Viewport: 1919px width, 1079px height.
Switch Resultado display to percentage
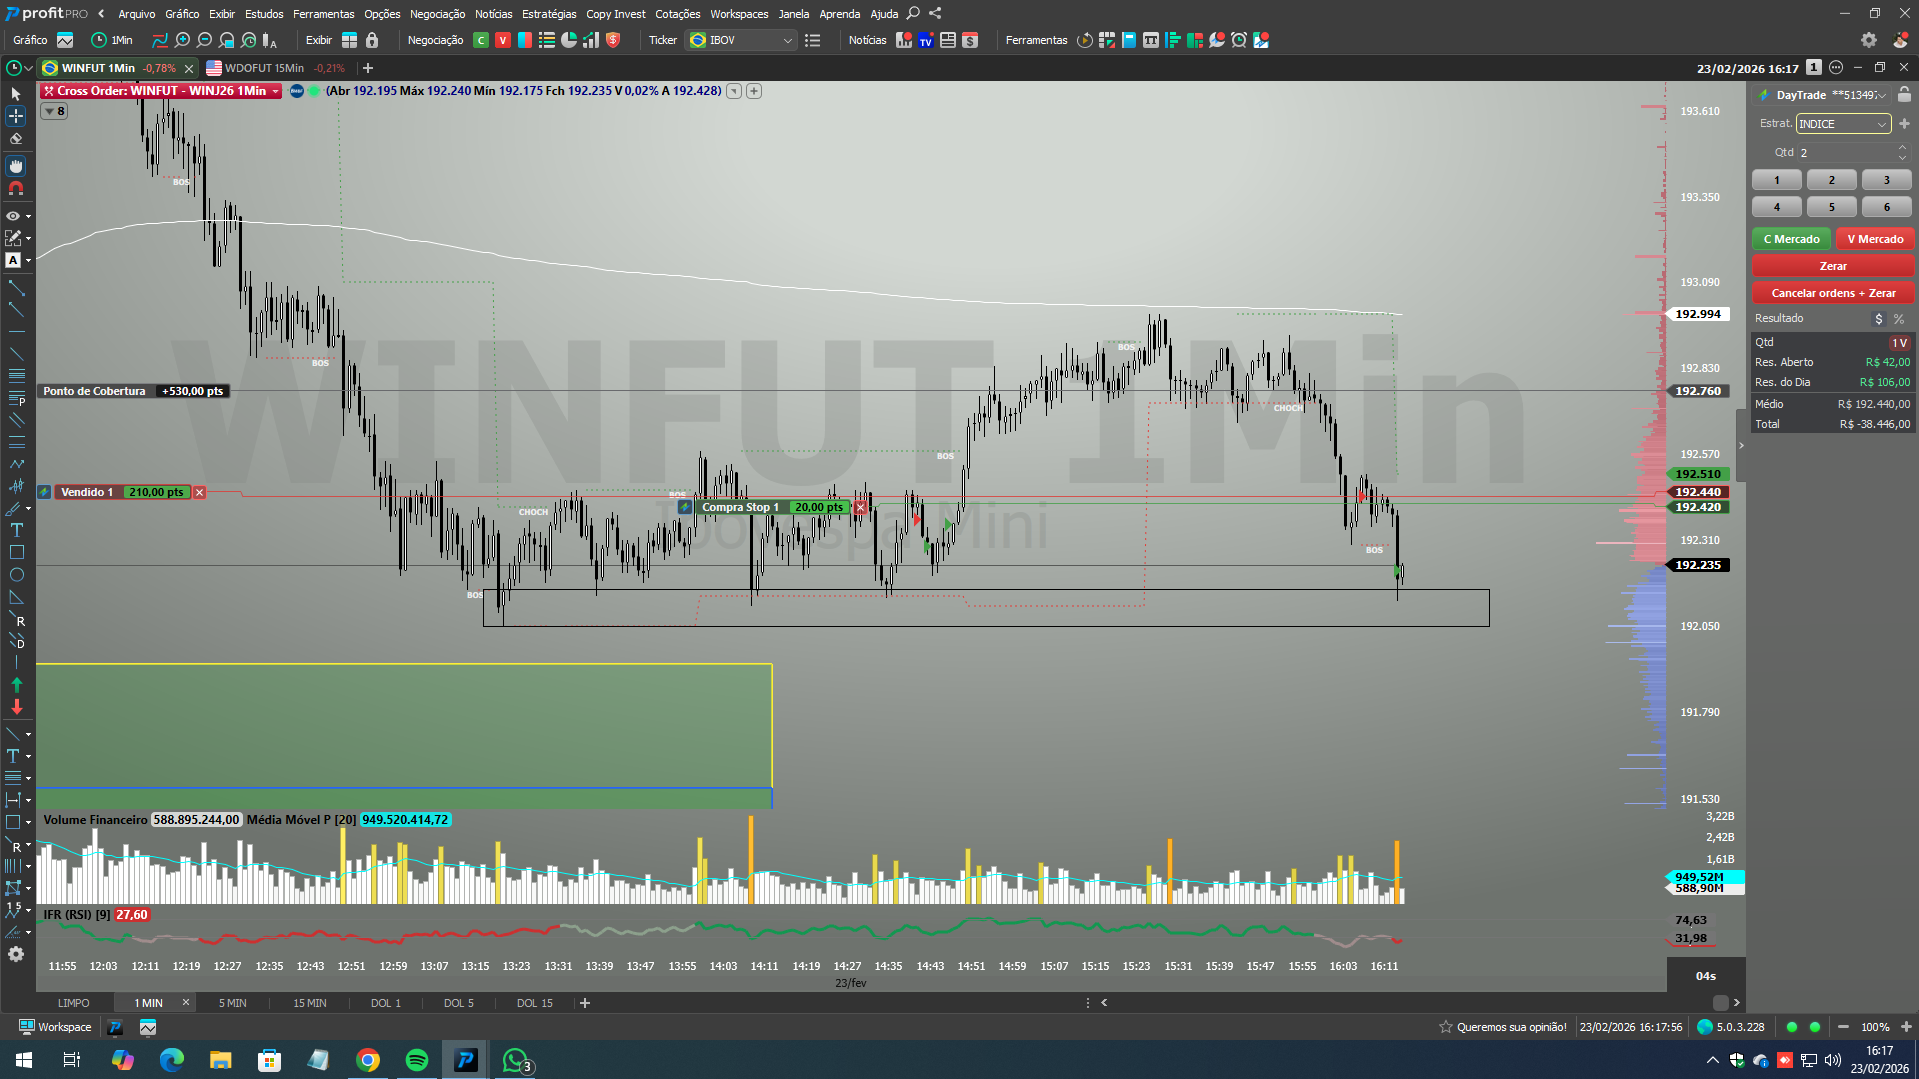pyautogui.click(x=1899, y=319)
